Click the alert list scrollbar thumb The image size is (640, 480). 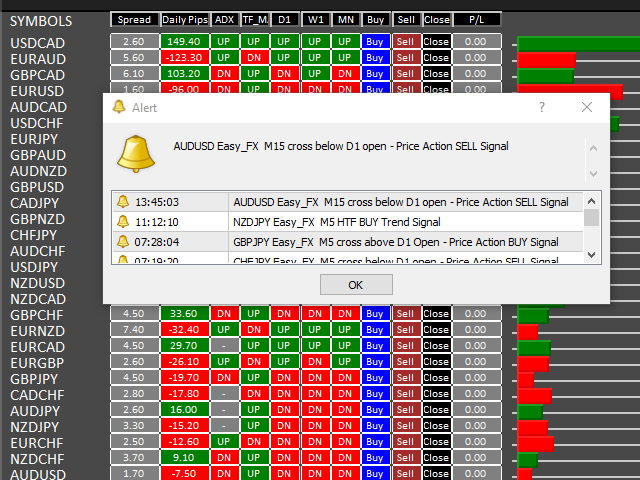click(x=591, y=218)
